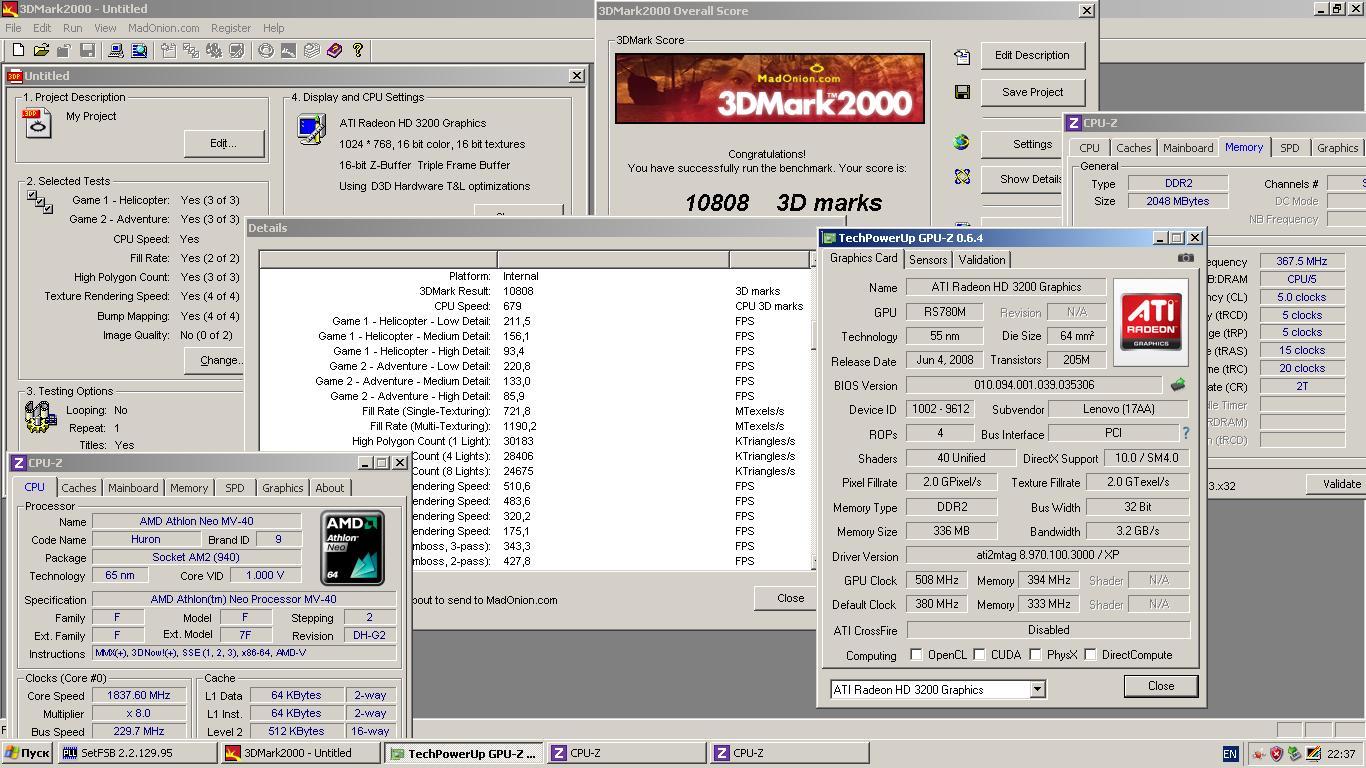This screenshot has height=768, width=1366.
Task: Click Edit... in Project Description
Action: [223, 143]
